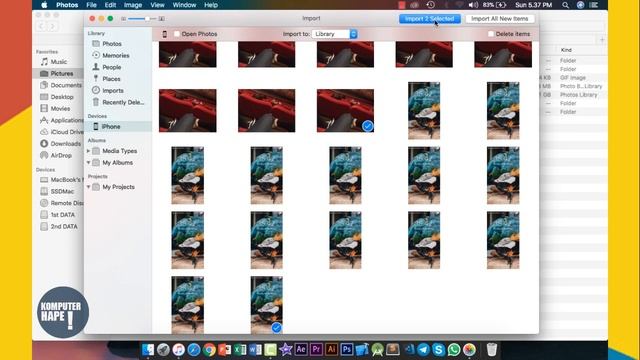
Task: Select the Media Types album folder
Action: [115, 151]
